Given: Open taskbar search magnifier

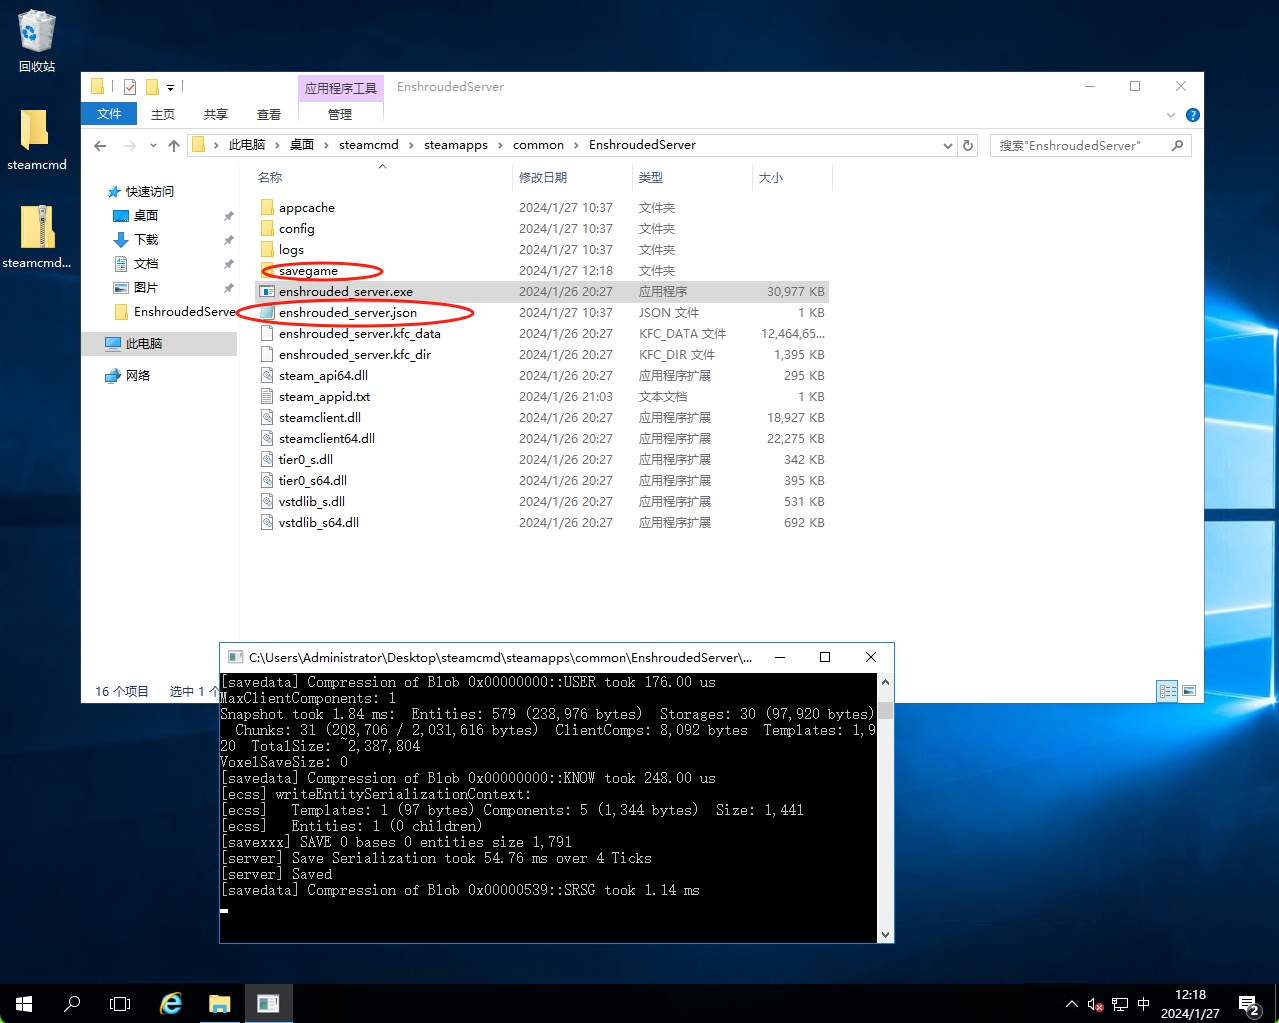Looking at the screenshot, I should [72, 1003].
